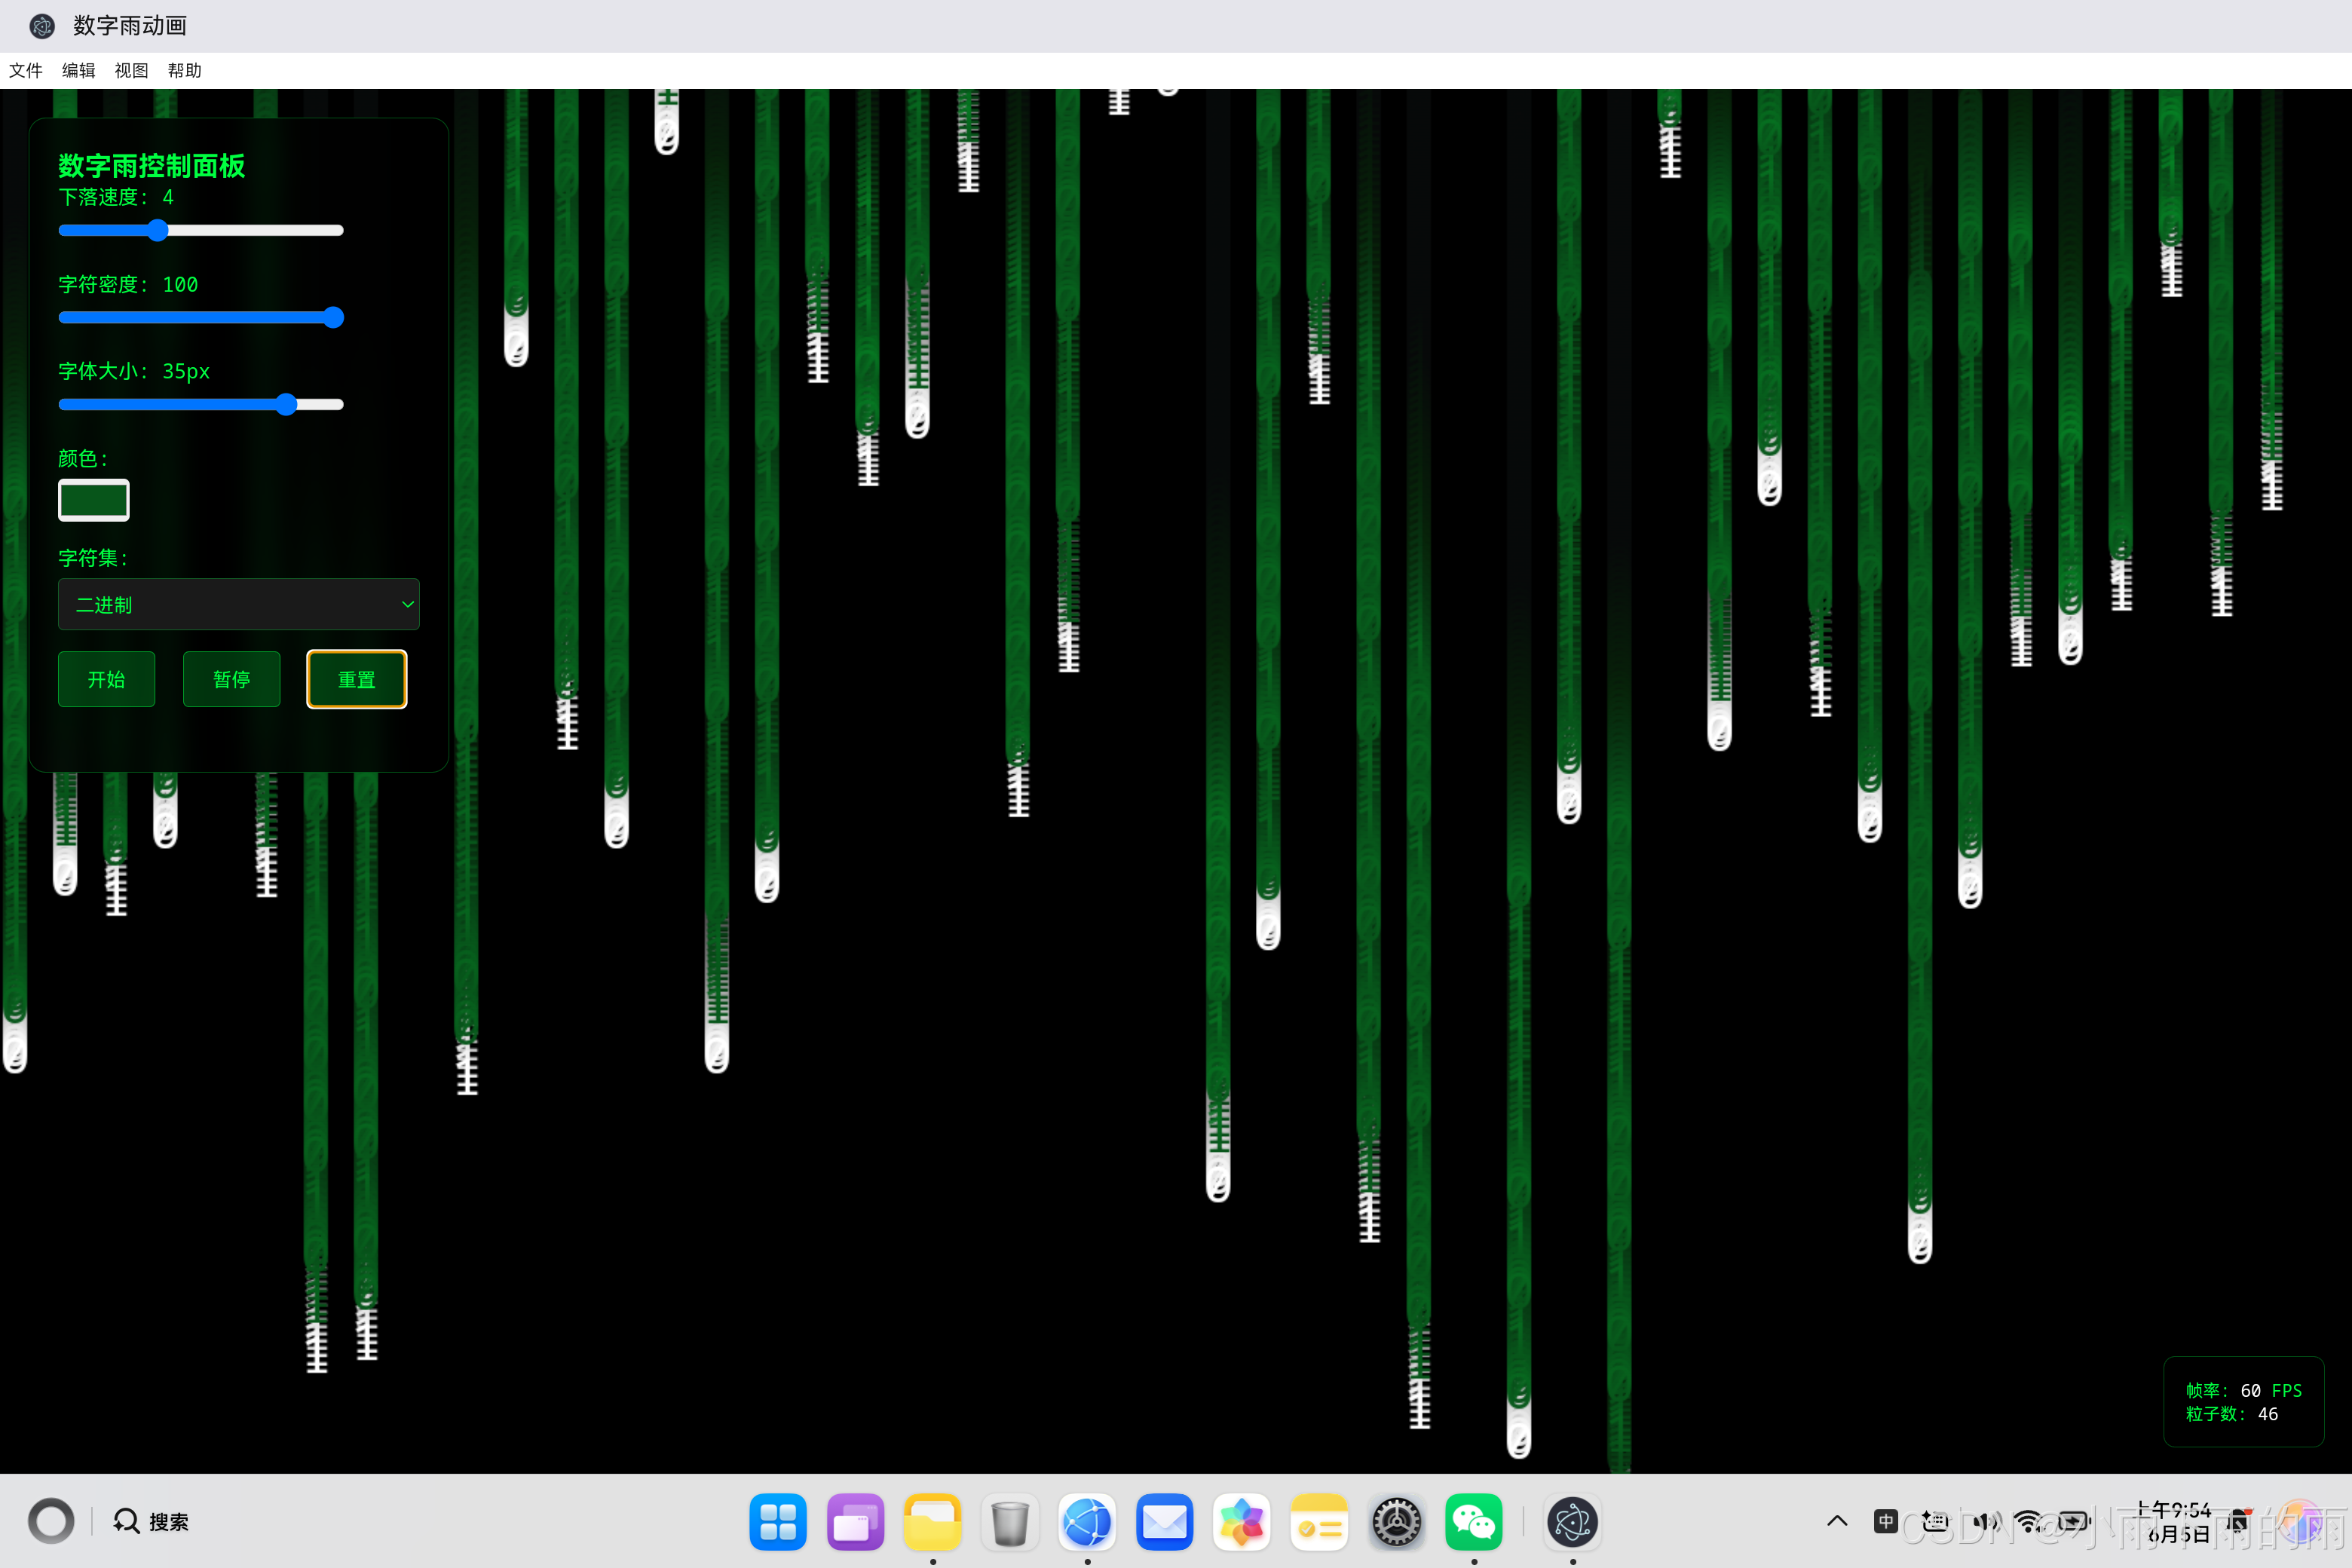2352x1568 pixels.
Task: Click the search magnifier icon
Action: [x=126, y=1521]
